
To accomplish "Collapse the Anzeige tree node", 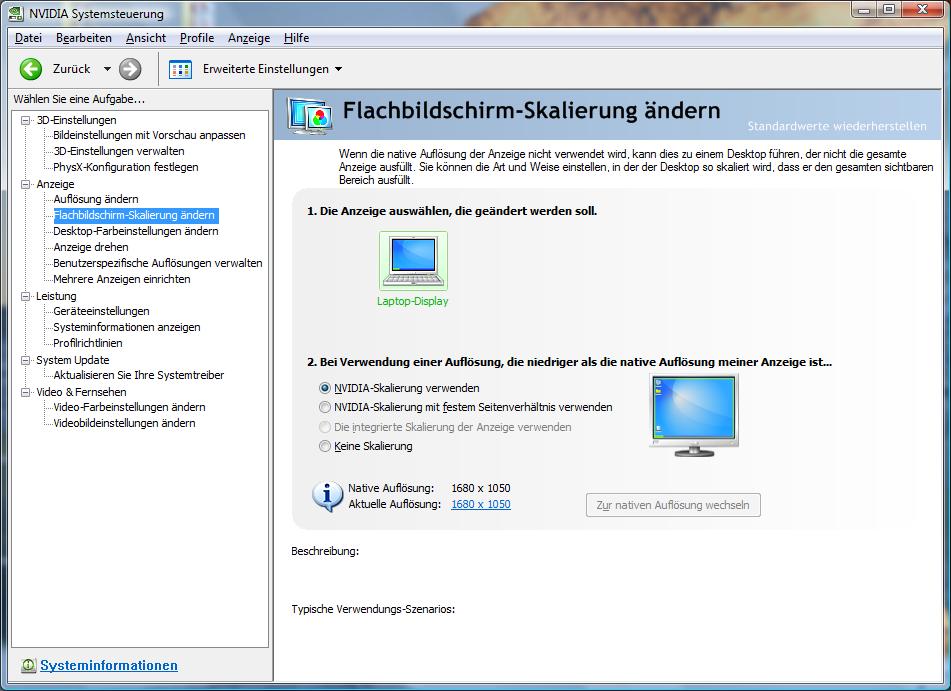I will coord(25,184).
